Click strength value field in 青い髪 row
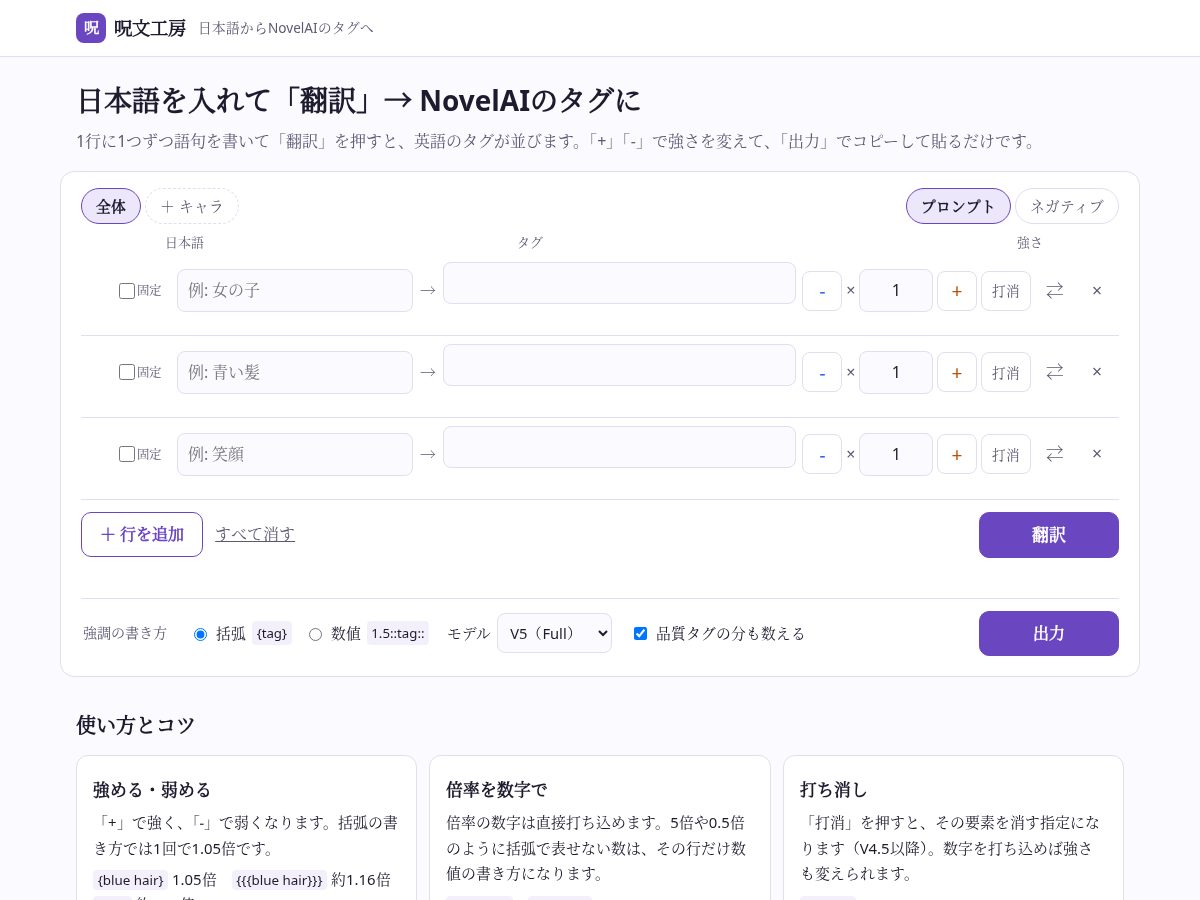The height and width of the screenshot is (900, 1200). pos(896,372)
